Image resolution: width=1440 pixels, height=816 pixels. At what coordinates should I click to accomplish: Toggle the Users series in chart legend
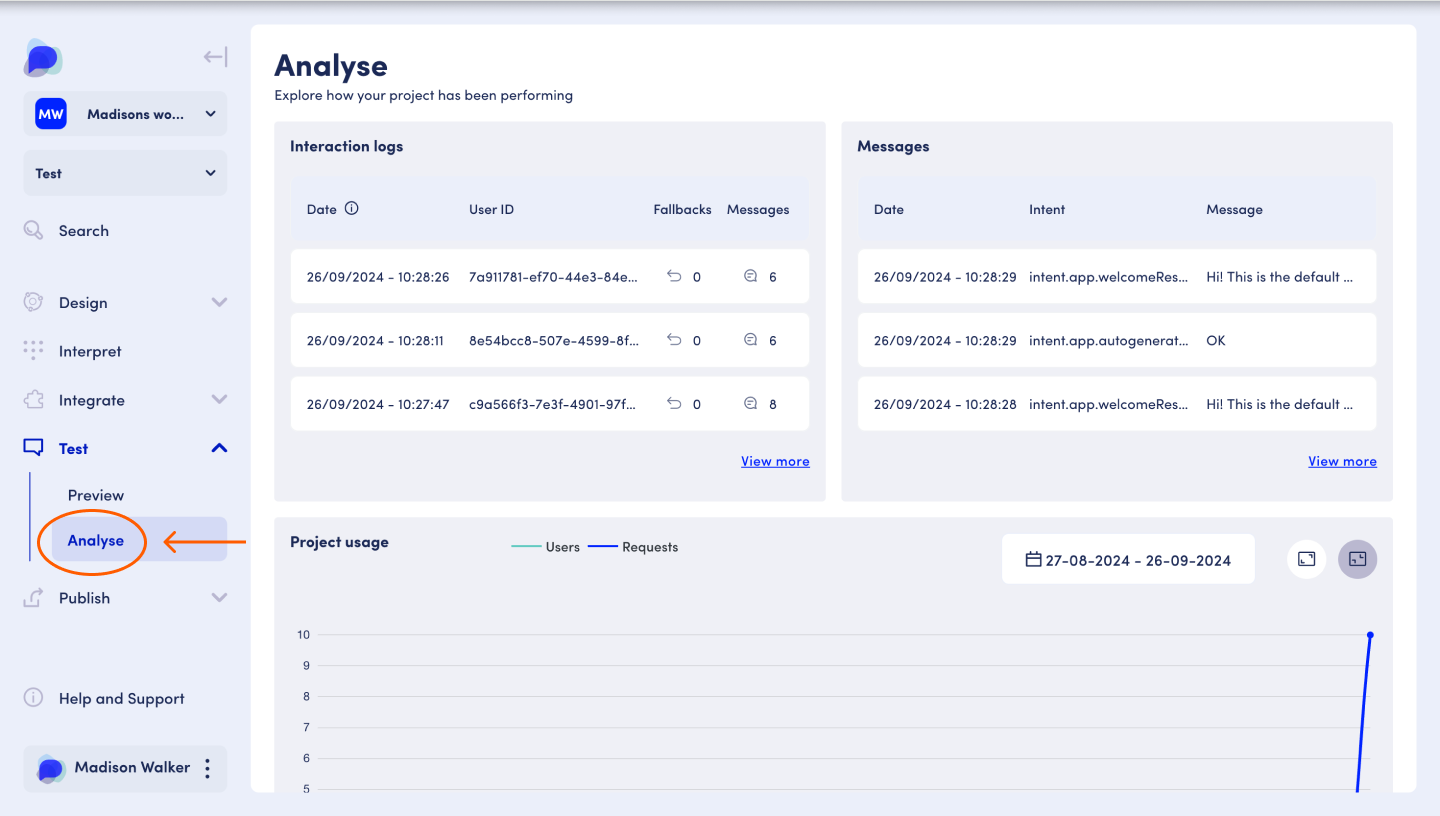pyautogui.click(x=546, y=547)
